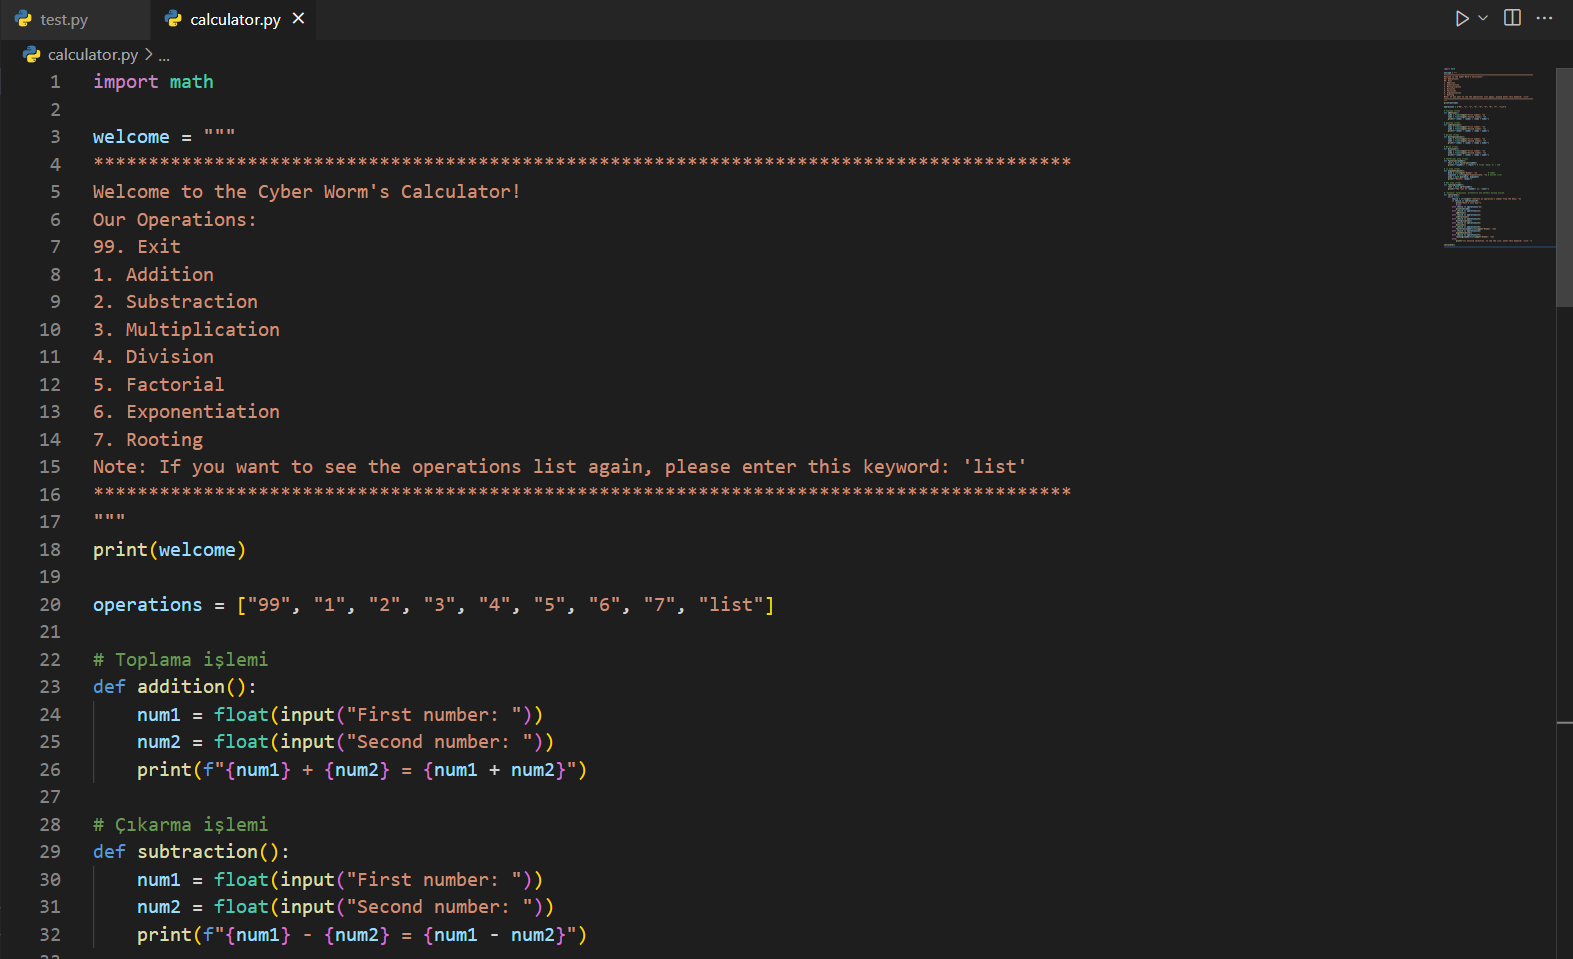The width and height of the screenshot is (1573, 959).
Task: Click the Python icon in the breadcrumb
Action: [x=32, y=55]
